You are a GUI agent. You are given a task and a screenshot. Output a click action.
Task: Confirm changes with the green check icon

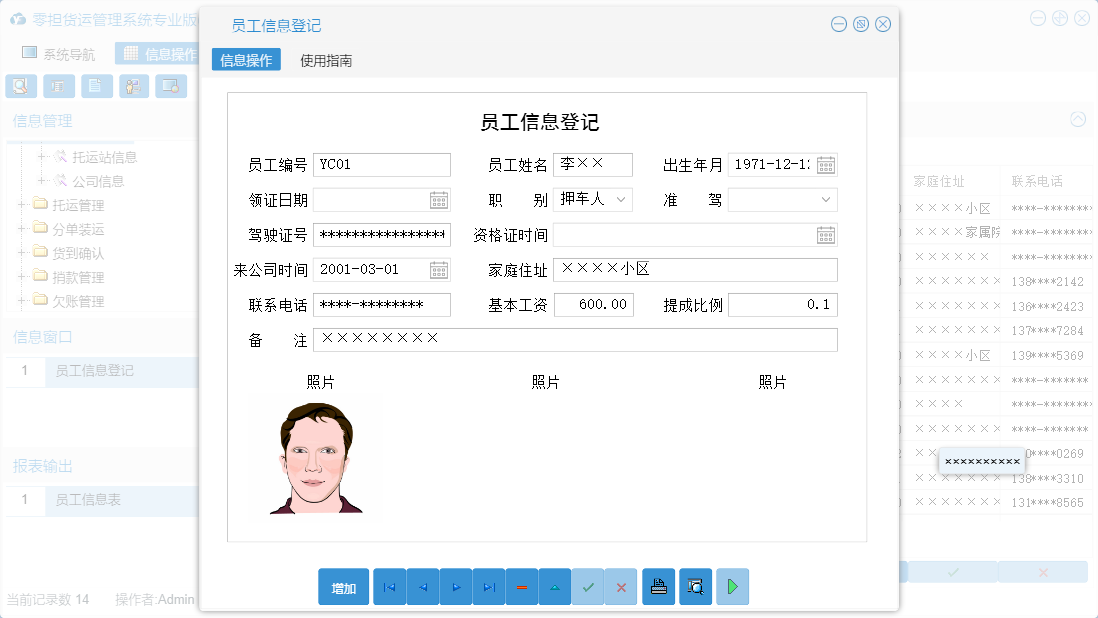point(587,587)
